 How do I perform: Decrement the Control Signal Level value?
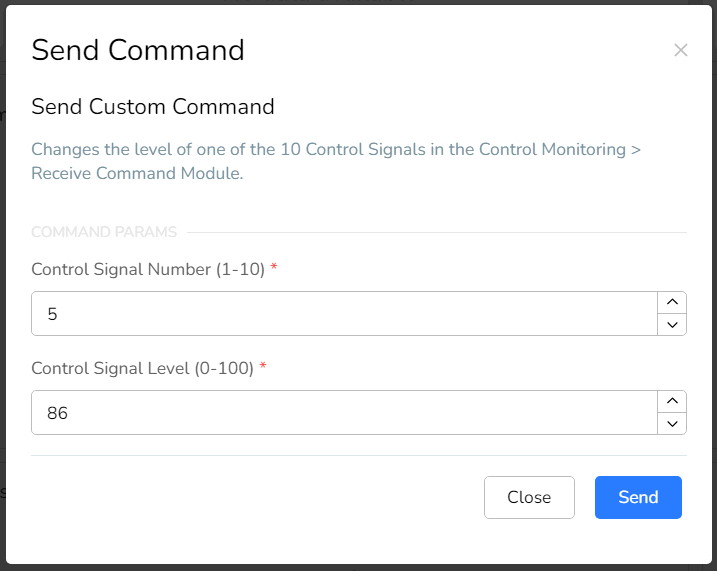(x=672, y=424)
